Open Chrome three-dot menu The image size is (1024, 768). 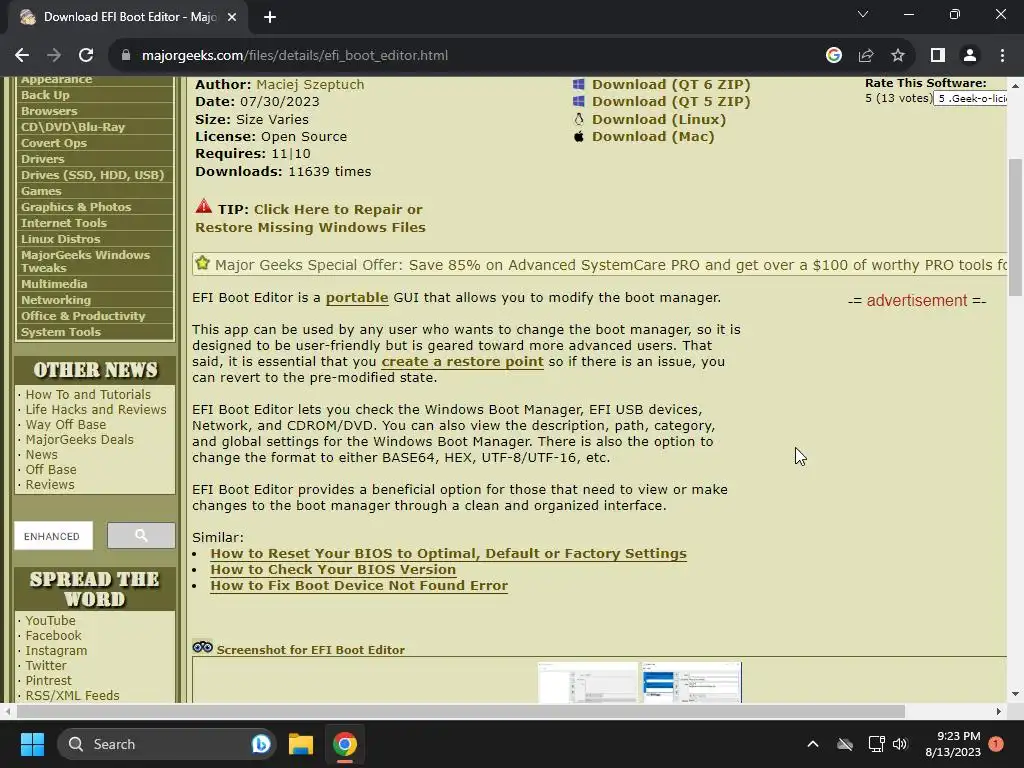click(x=1002, y=56)
